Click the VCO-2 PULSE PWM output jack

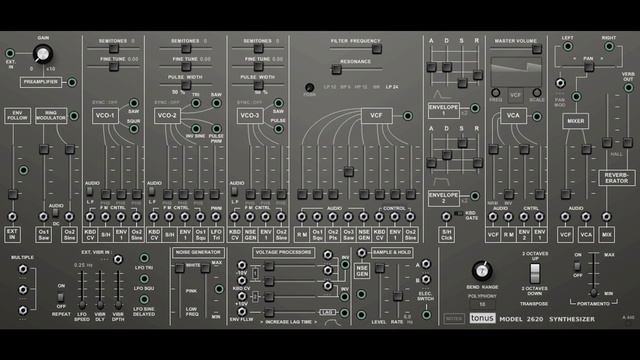tap(216, 129)
